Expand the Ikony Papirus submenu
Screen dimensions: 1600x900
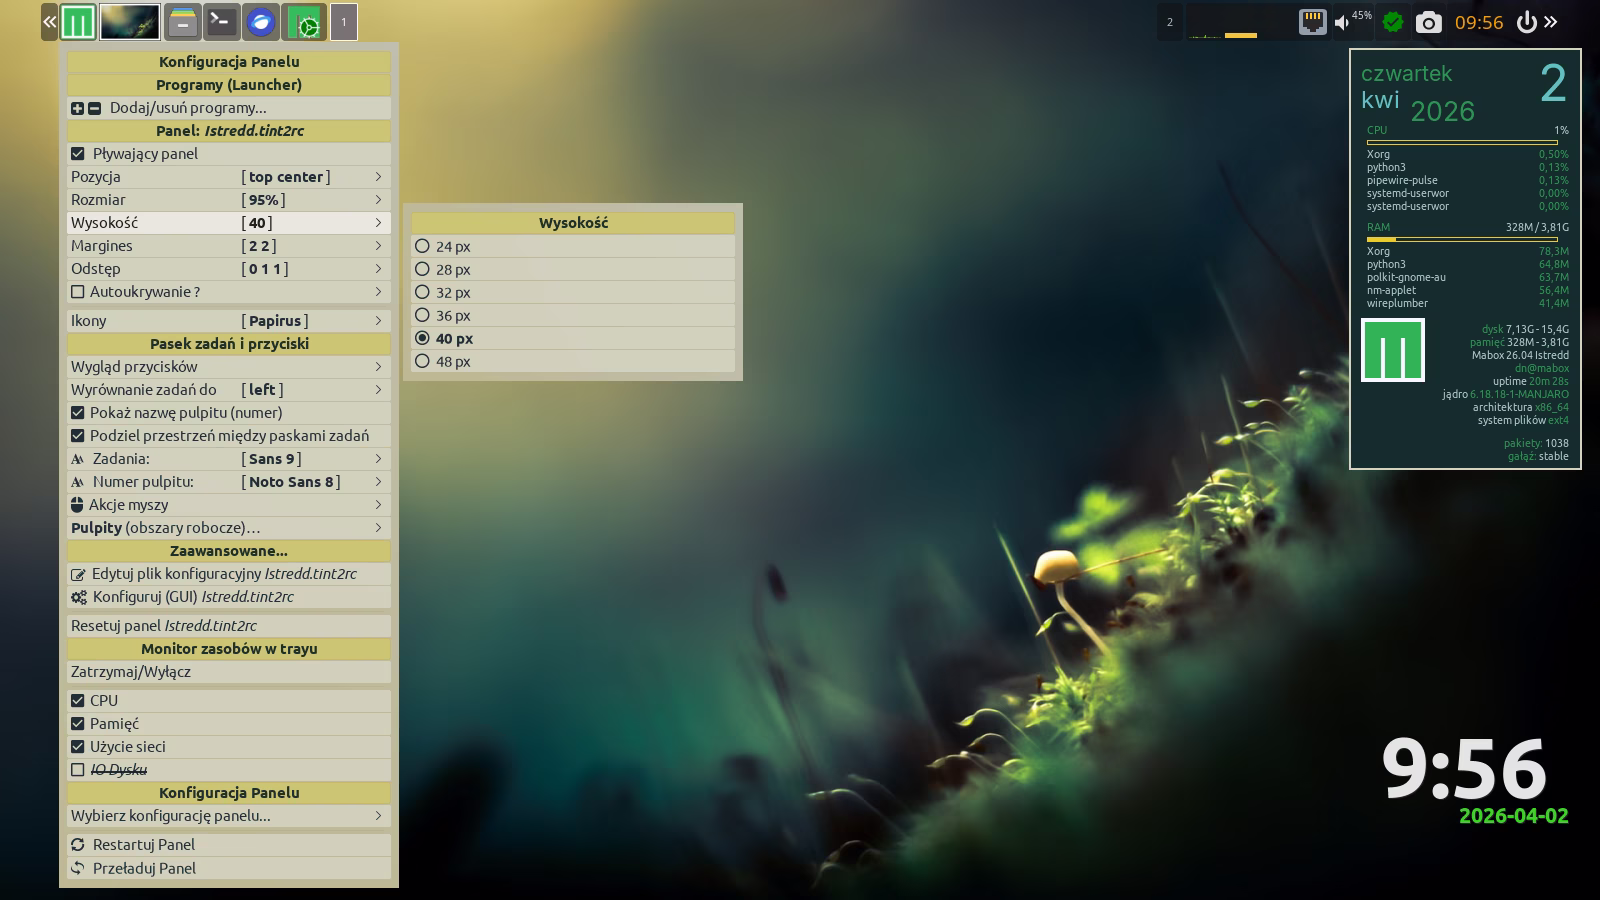click(228, 321)
